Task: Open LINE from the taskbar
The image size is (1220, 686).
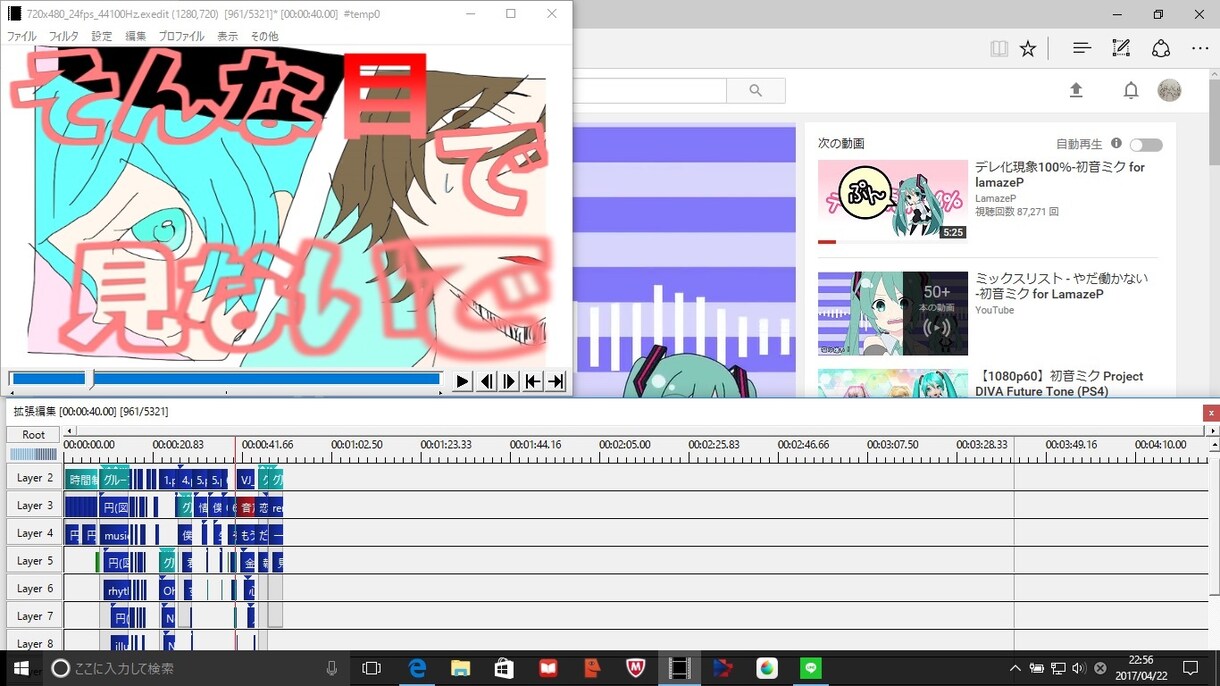Action: coord(810,668)
